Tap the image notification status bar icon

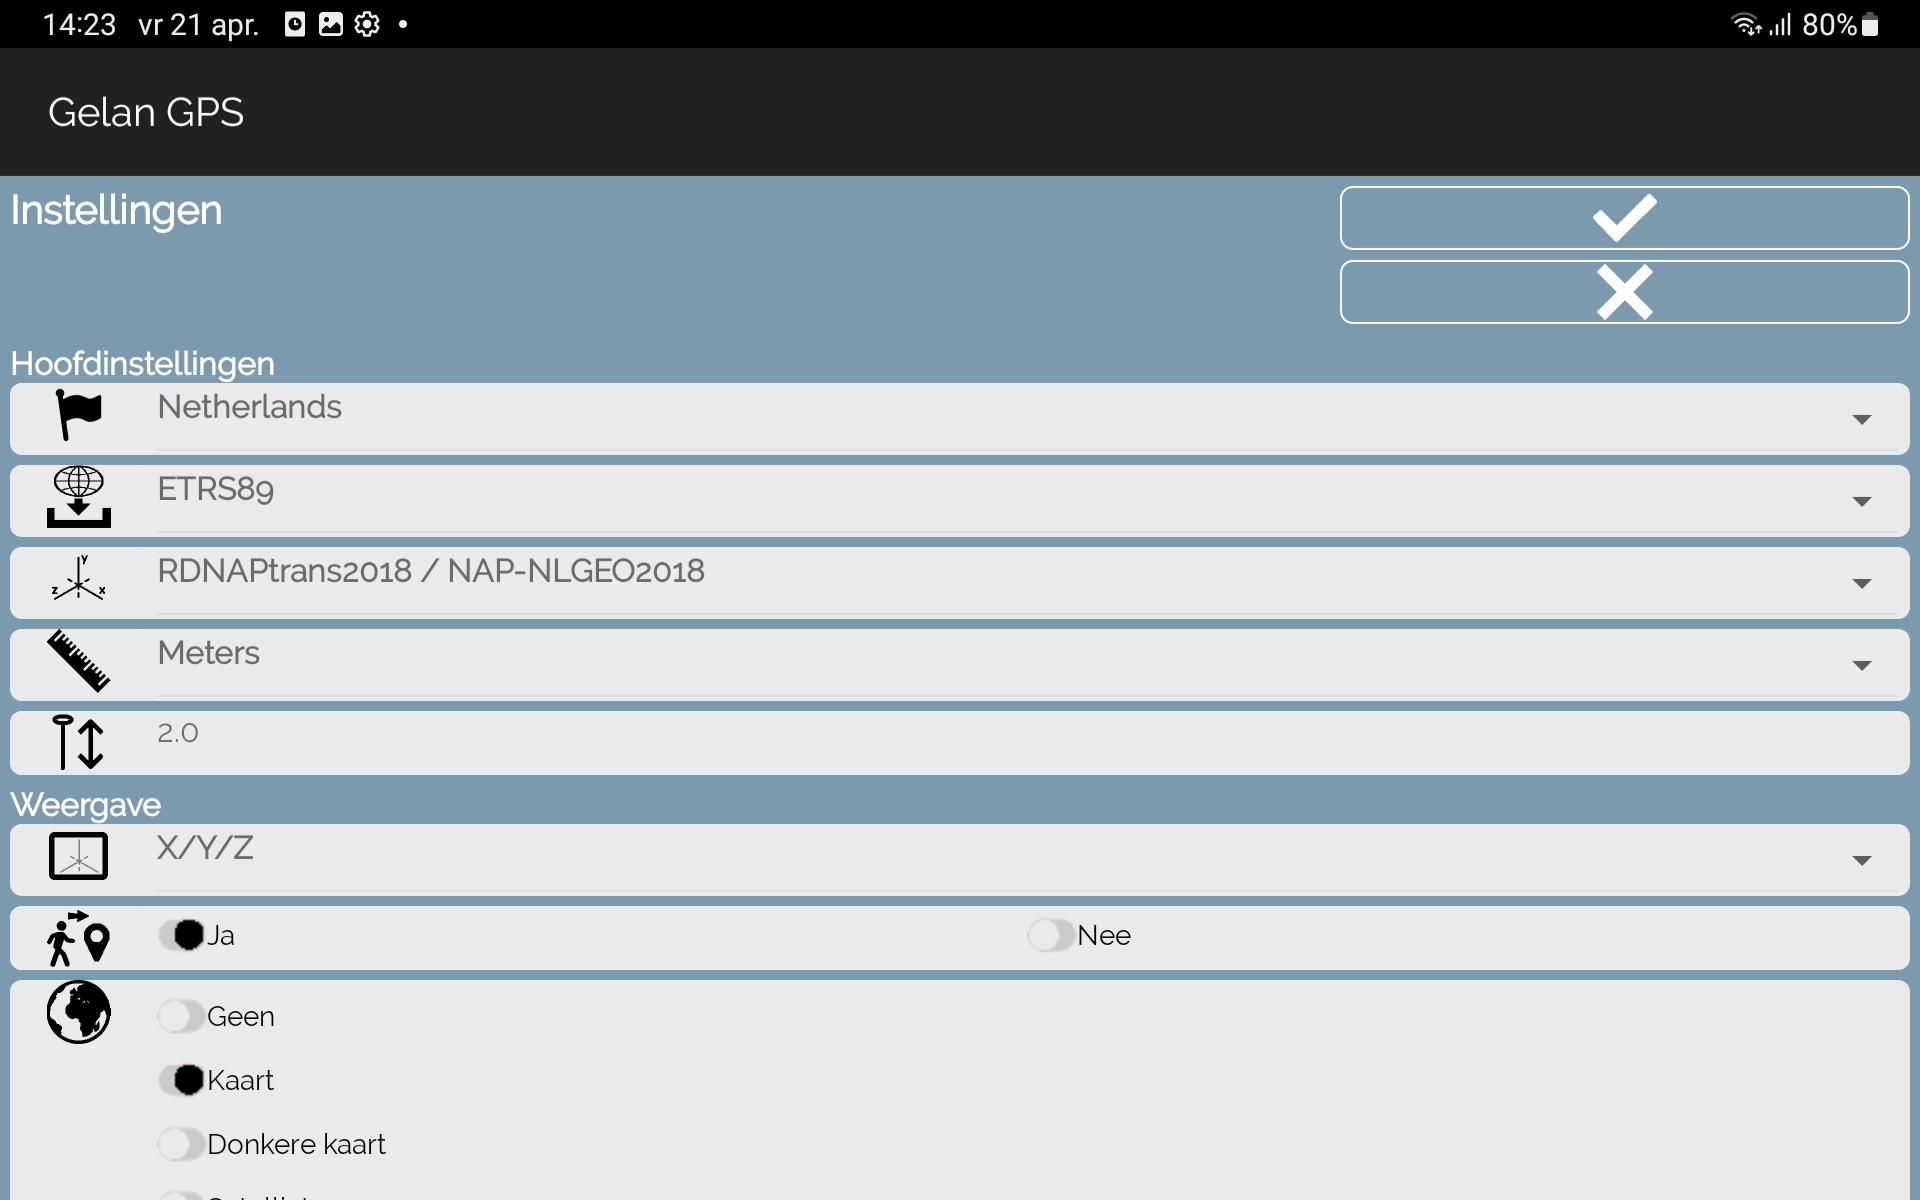point(331,24)
